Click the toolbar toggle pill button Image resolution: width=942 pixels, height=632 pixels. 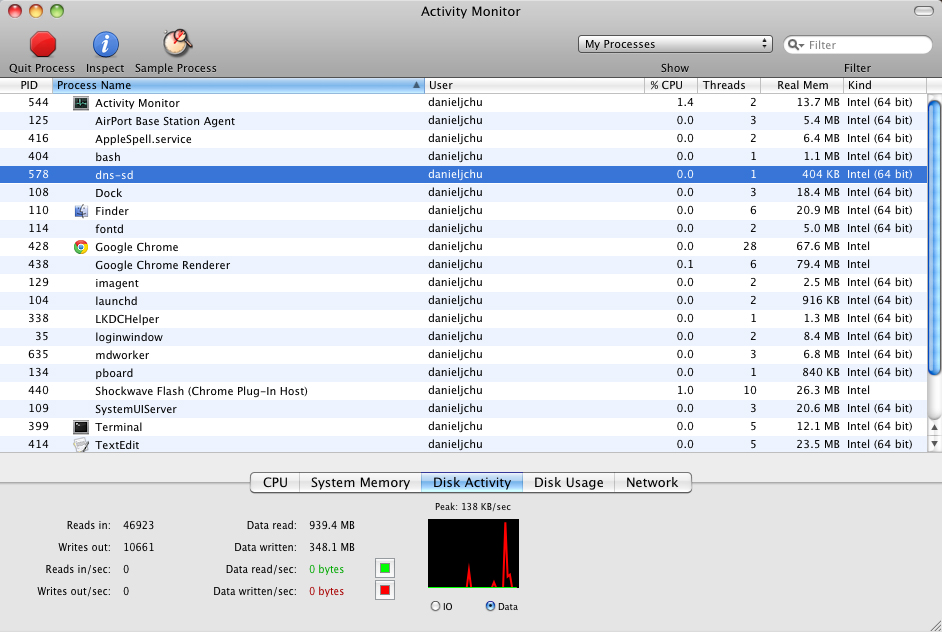[x=923, y=11]
